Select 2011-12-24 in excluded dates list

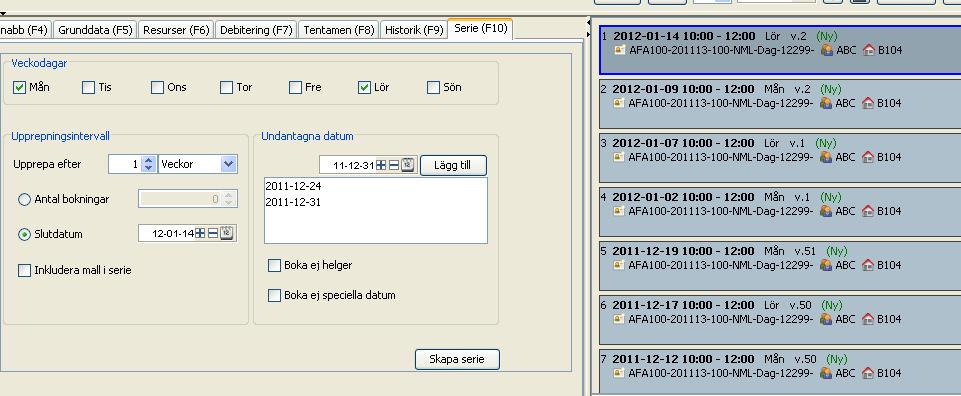pos(294,186)
